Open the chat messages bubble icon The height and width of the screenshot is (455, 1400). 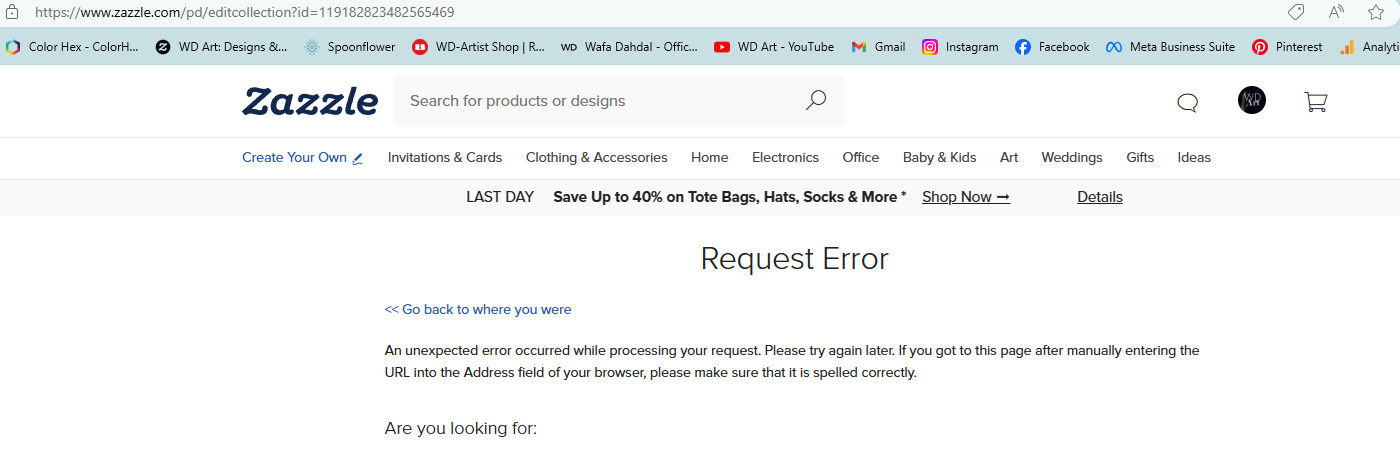1187,102
